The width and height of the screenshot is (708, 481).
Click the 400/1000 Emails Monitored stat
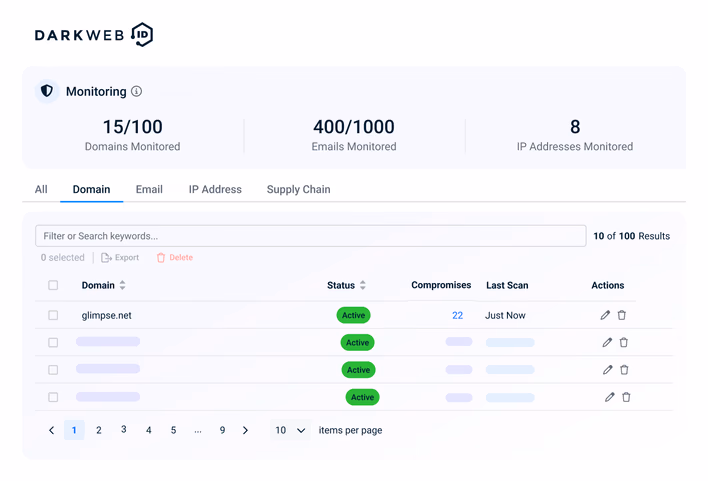(354, 135)
